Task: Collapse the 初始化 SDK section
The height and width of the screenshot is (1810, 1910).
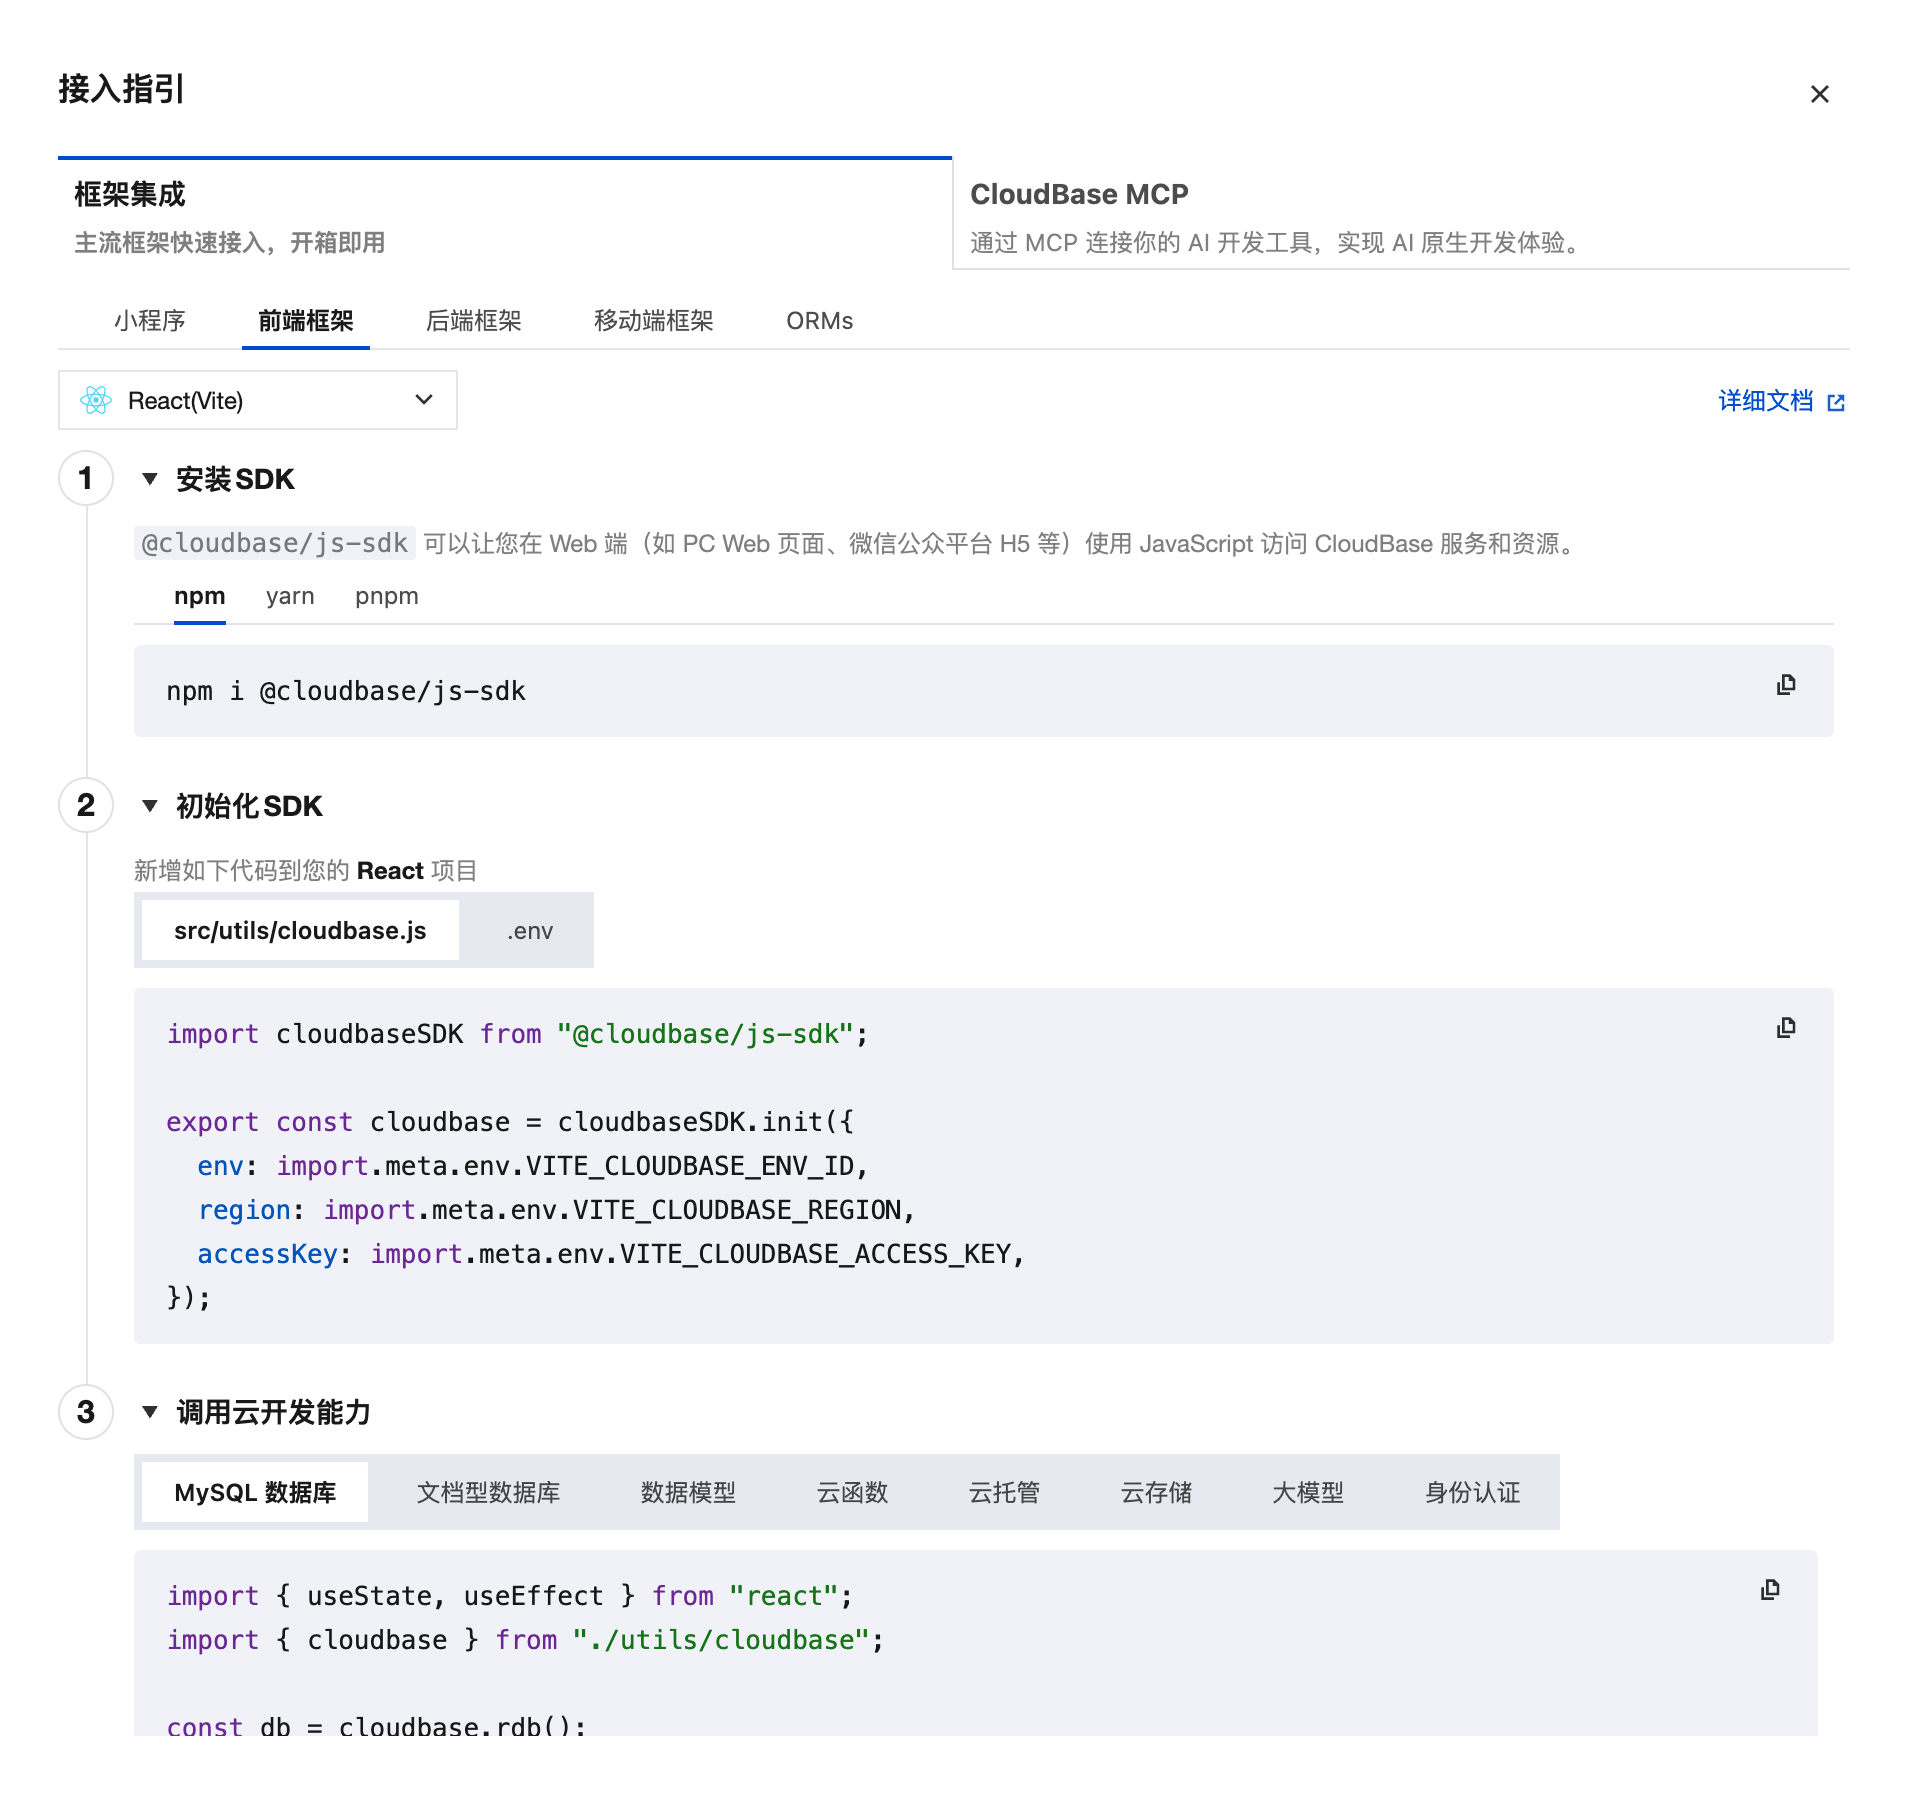Action: click(x=150, y=806)
